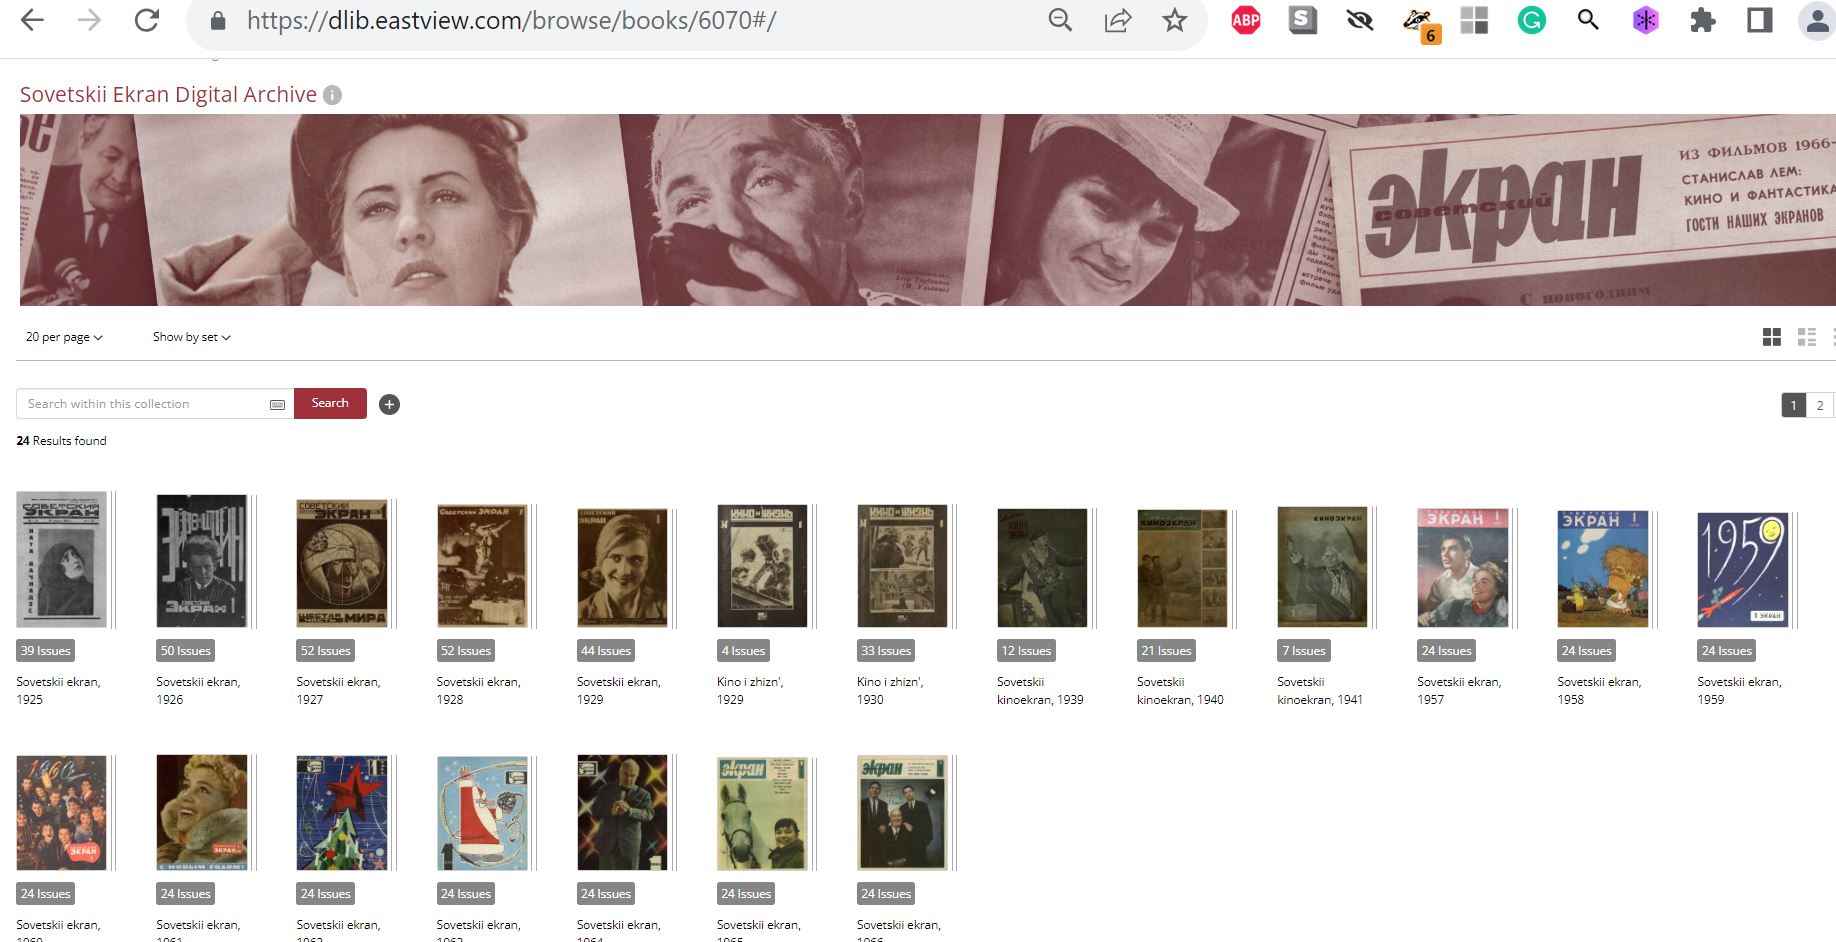The height and width of the screenshot is (942, 1836).
Task: Open Sovetskii ekran 1928 cover thumbnail
Action: [482, 565]
